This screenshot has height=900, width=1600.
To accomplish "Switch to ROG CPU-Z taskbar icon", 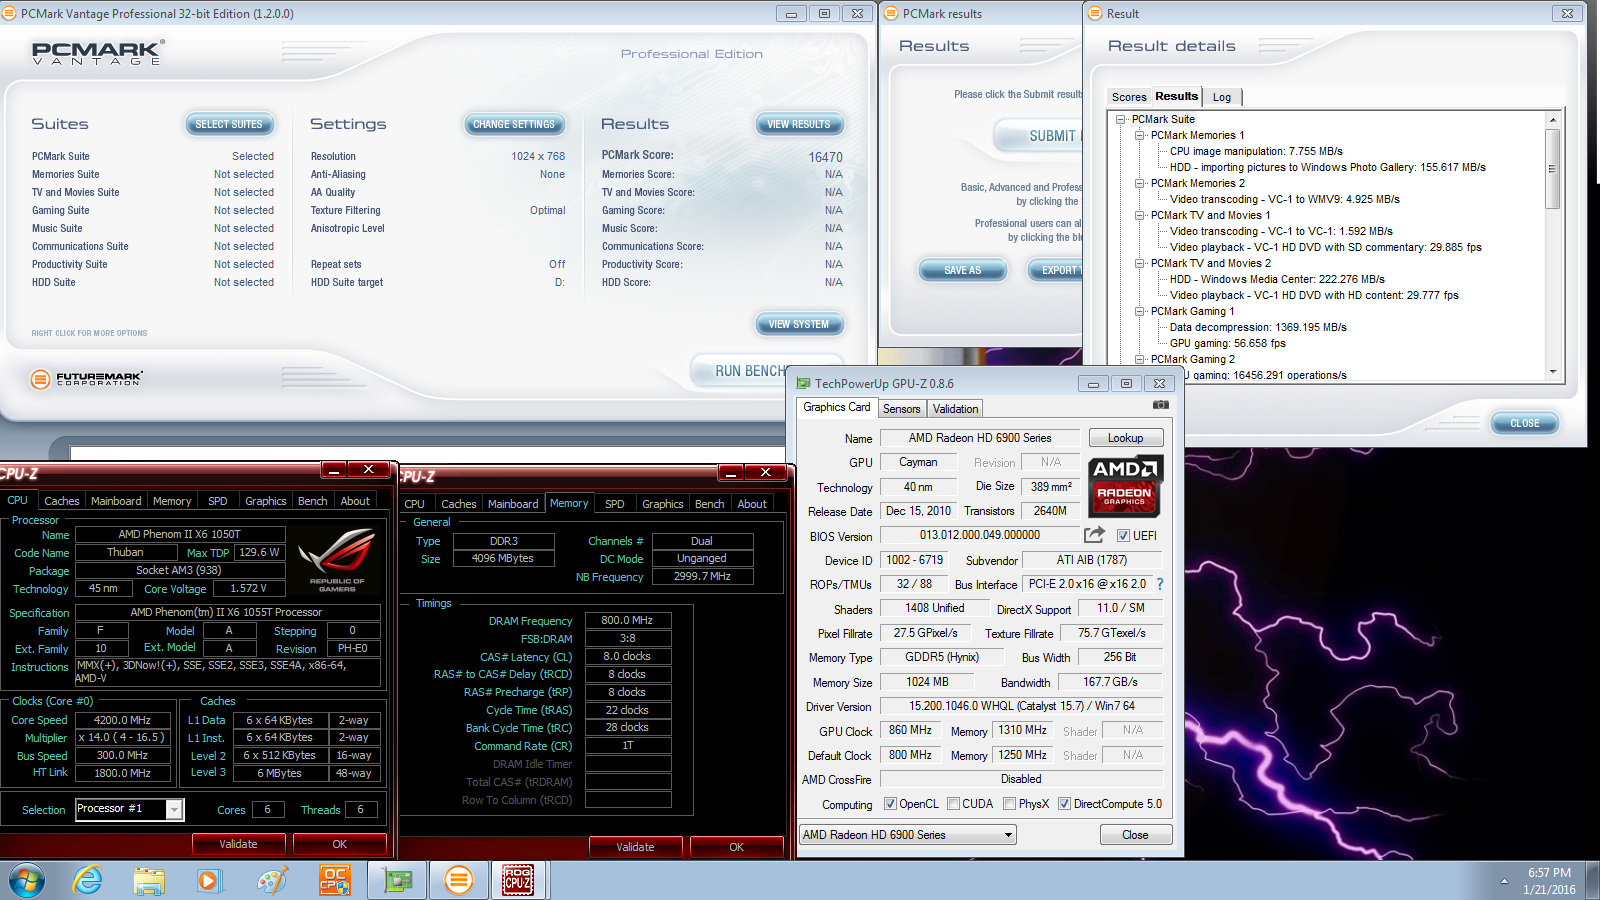I will [x=518, y=881].
